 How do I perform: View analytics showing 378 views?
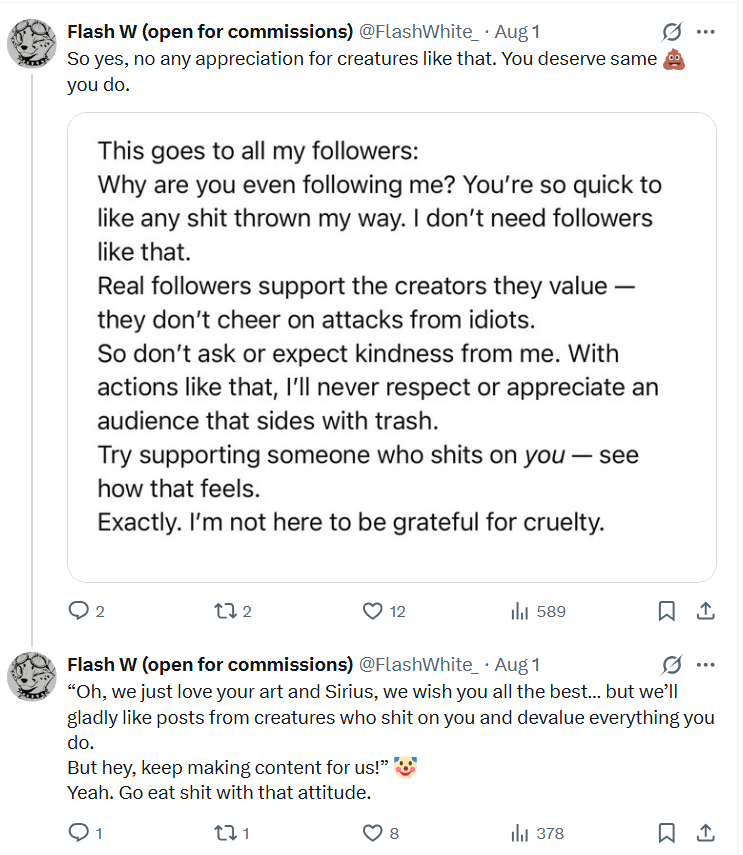tap(520, 832)
